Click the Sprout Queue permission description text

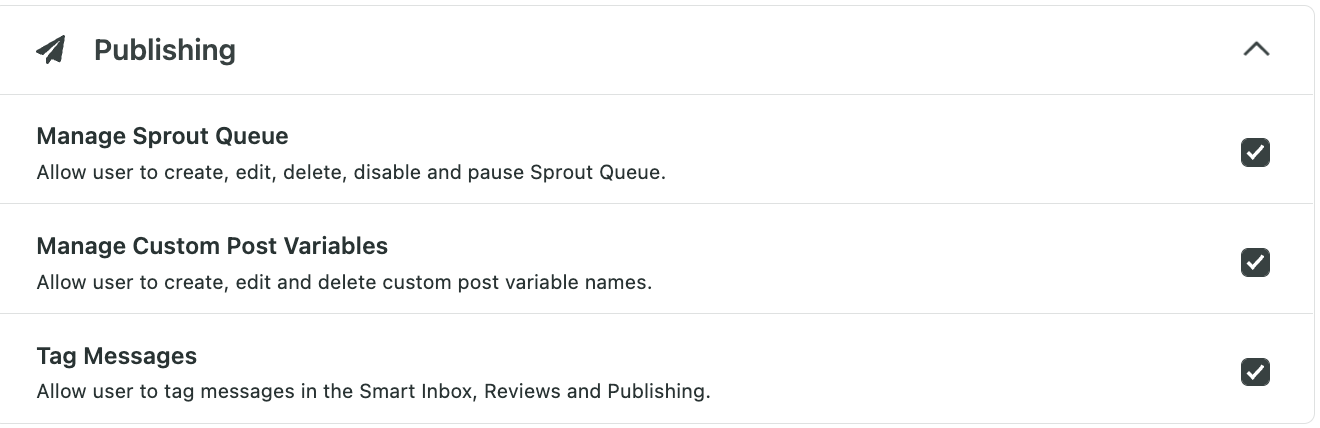(x=351, y=172)
